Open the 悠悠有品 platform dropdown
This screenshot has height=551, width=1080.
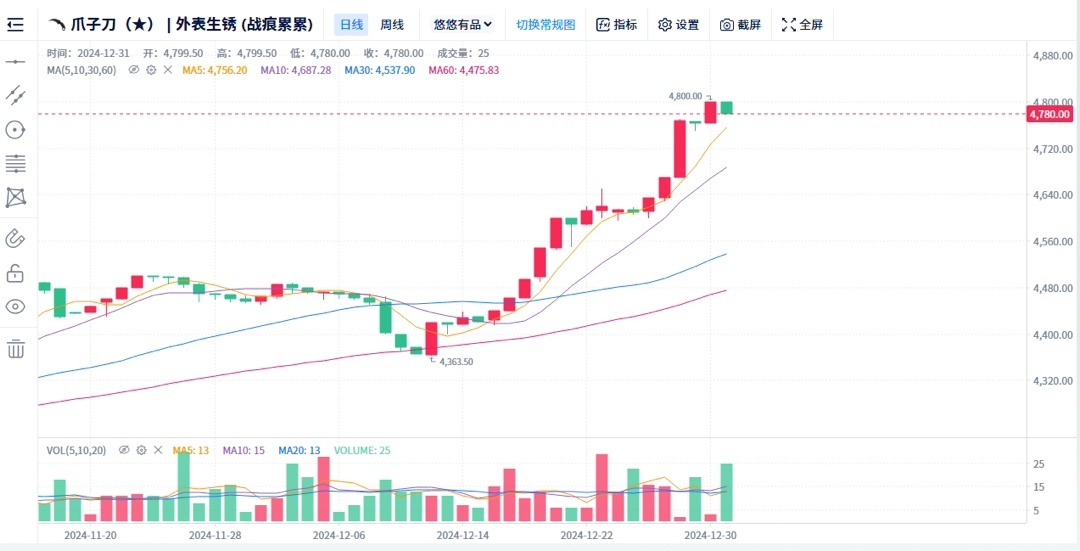click(463, 24)
